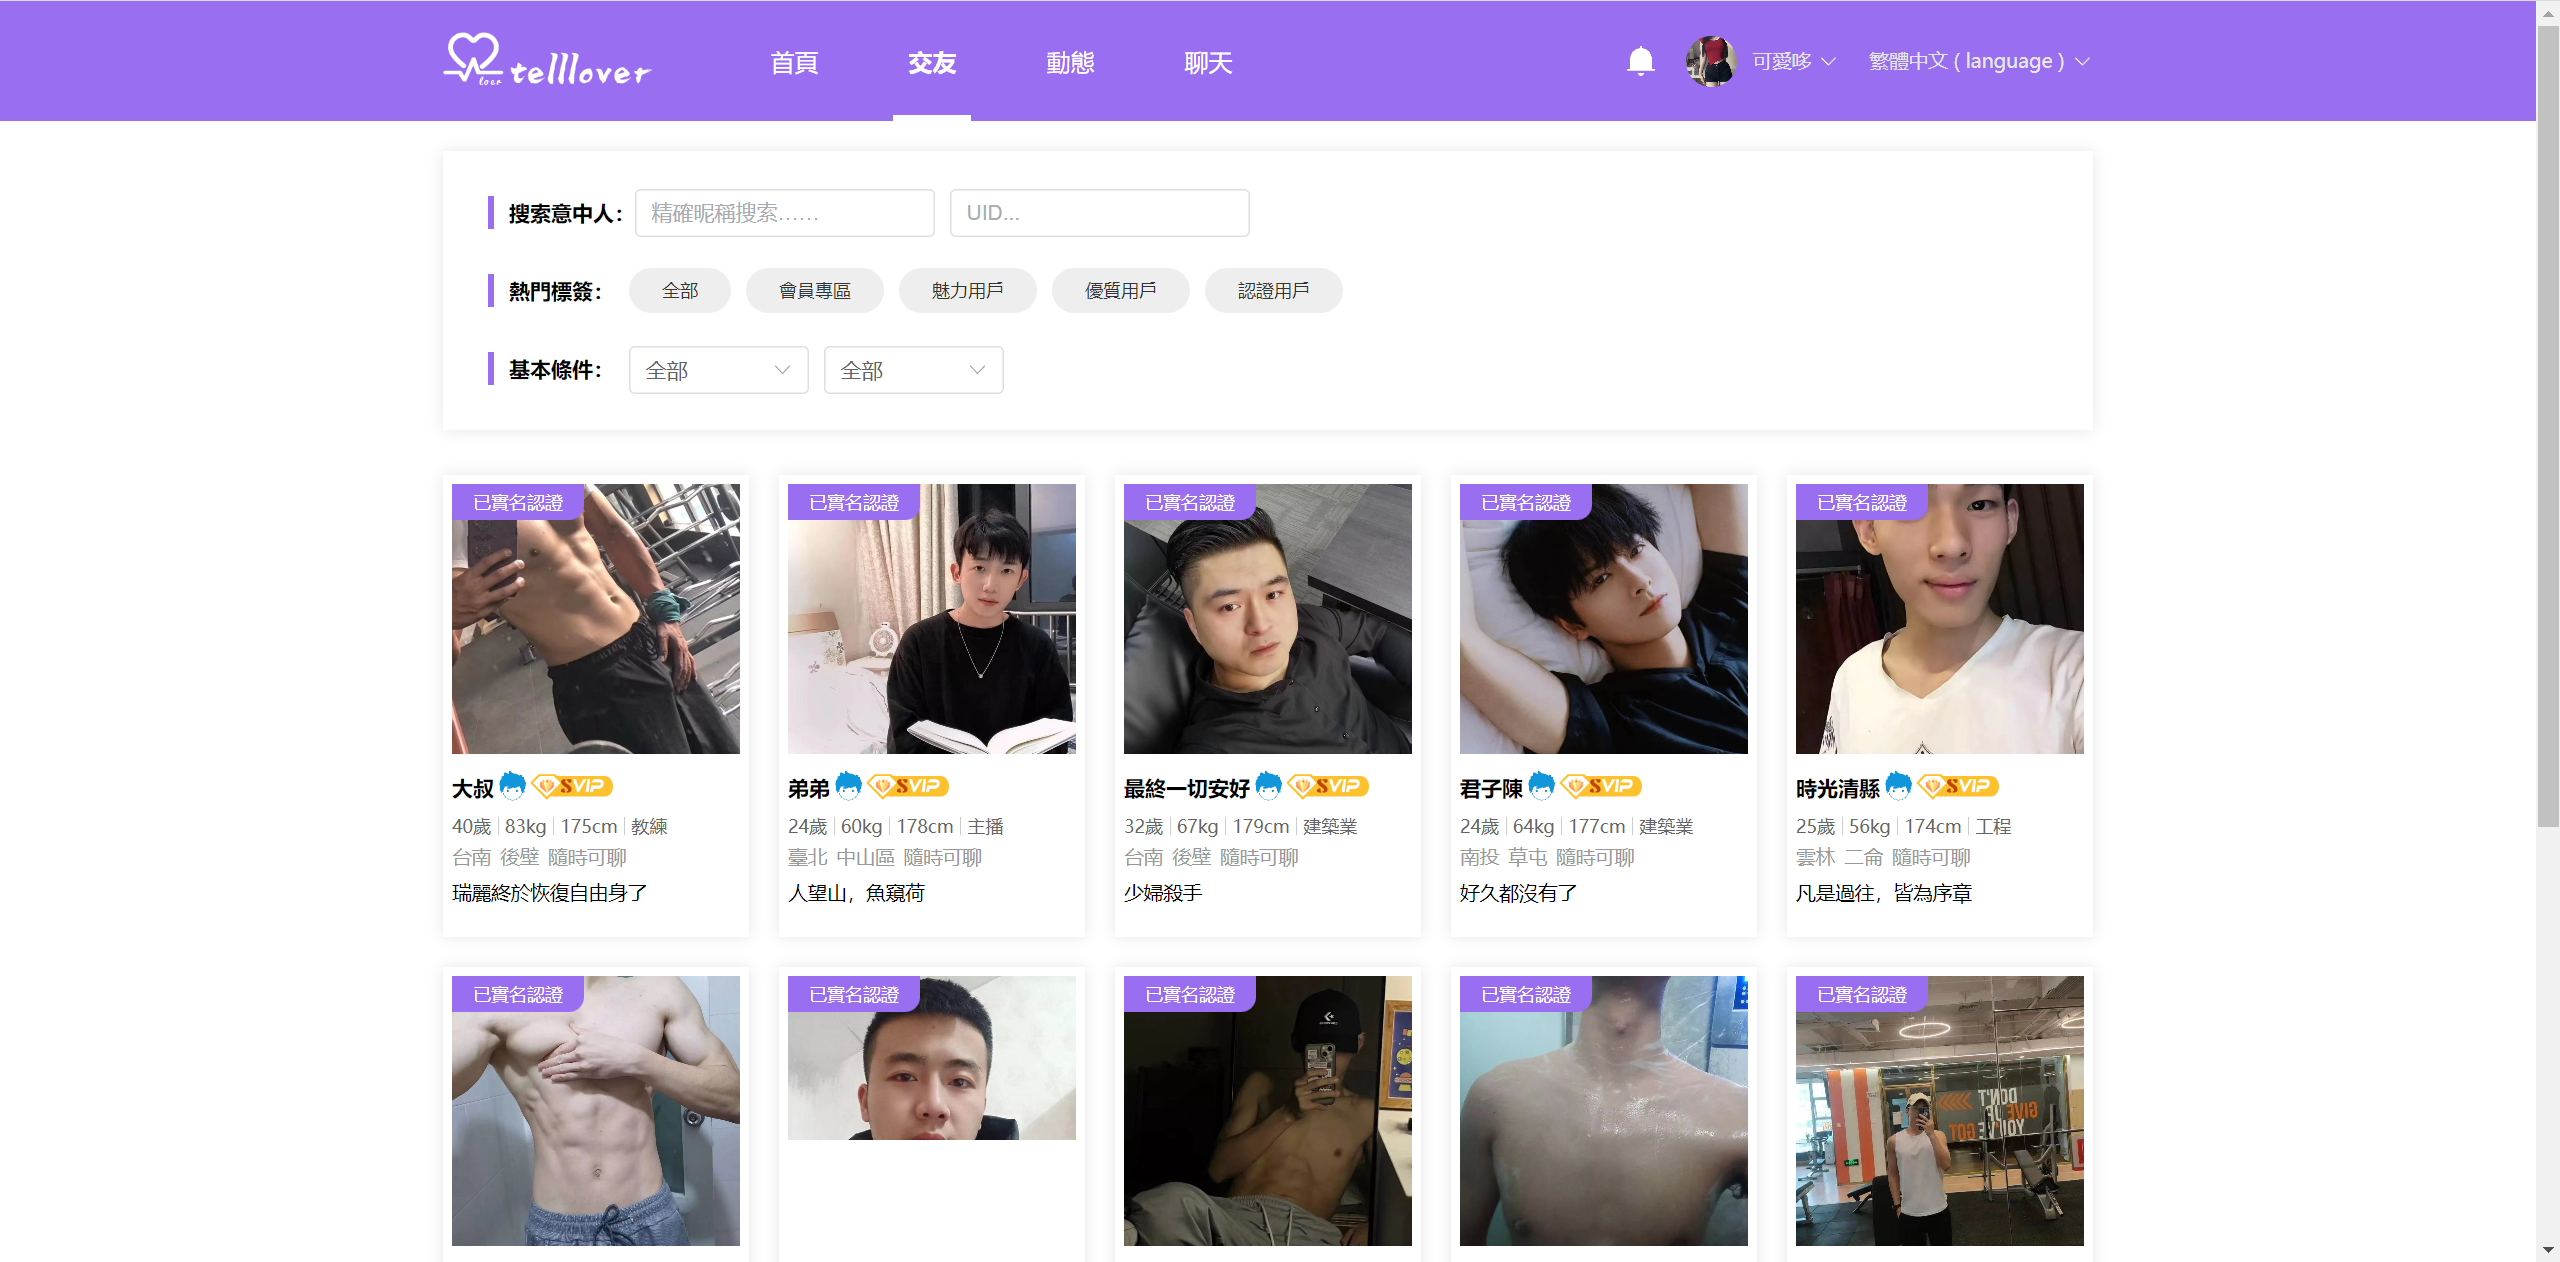Select the 魅力用戶 tag filter
Viewport: 2560px width, 1262px height.
click(x=967, y=291)
